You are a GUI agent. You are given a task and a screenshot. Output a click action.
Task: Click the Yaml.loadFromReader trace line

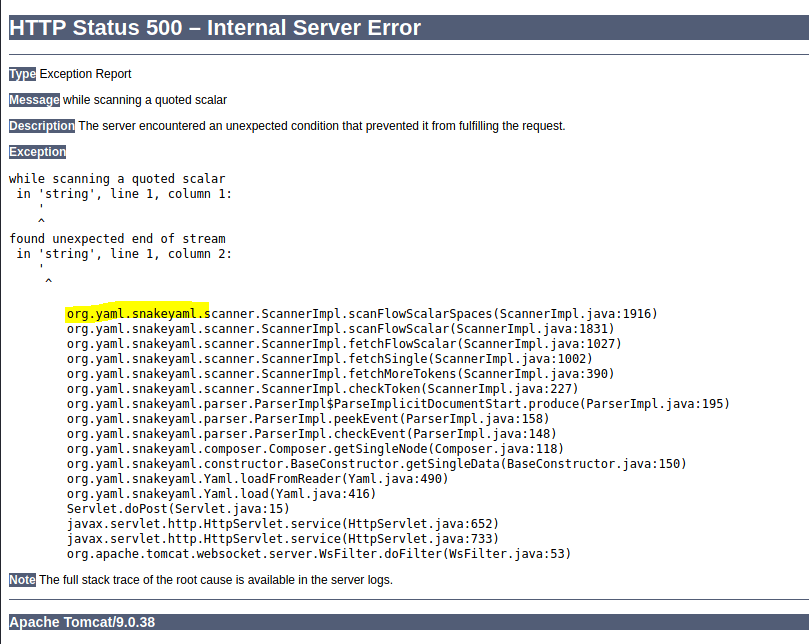click(257, 479)
